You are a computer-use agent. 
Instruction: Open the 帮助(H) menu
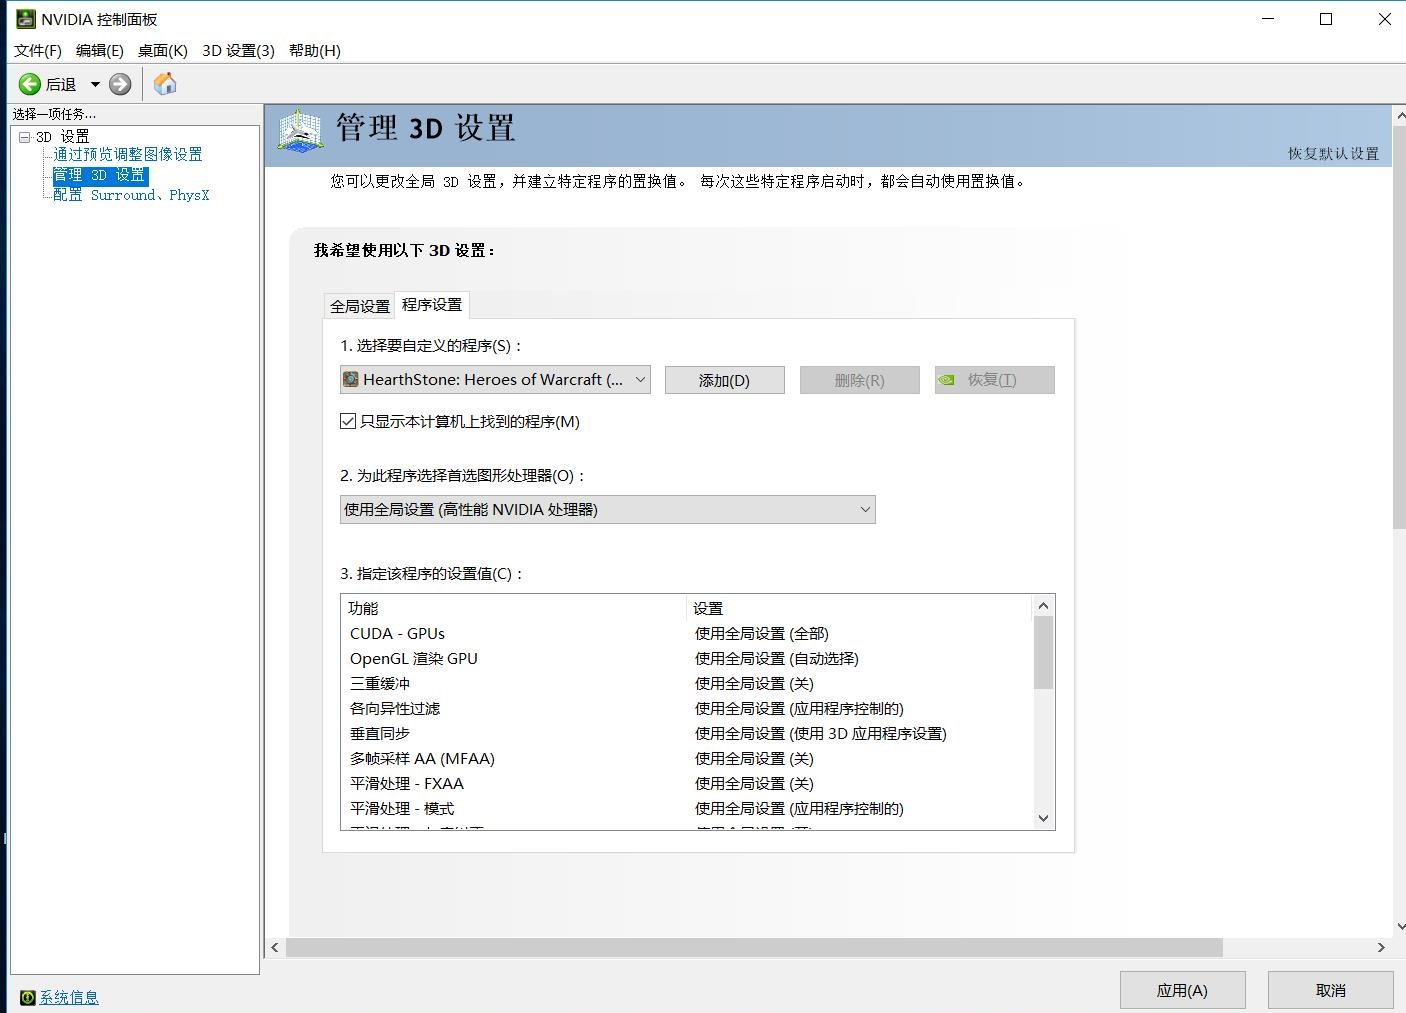click(315, 50)
